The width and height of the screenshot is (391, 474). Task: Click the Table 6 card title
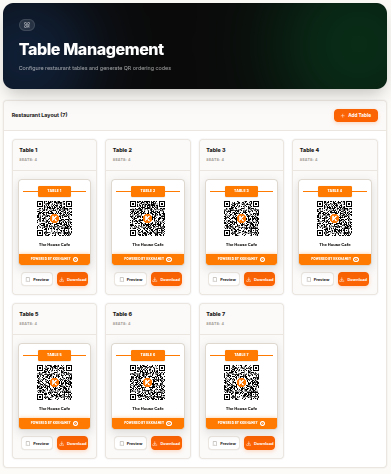pyautogui.click(x=122, y=314)
